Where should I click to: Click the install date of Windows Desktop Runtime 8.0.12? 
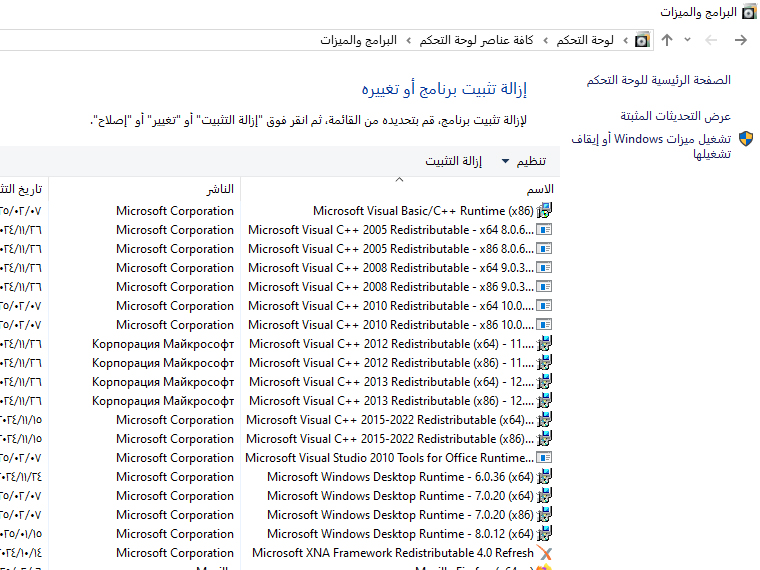[21, 534]
